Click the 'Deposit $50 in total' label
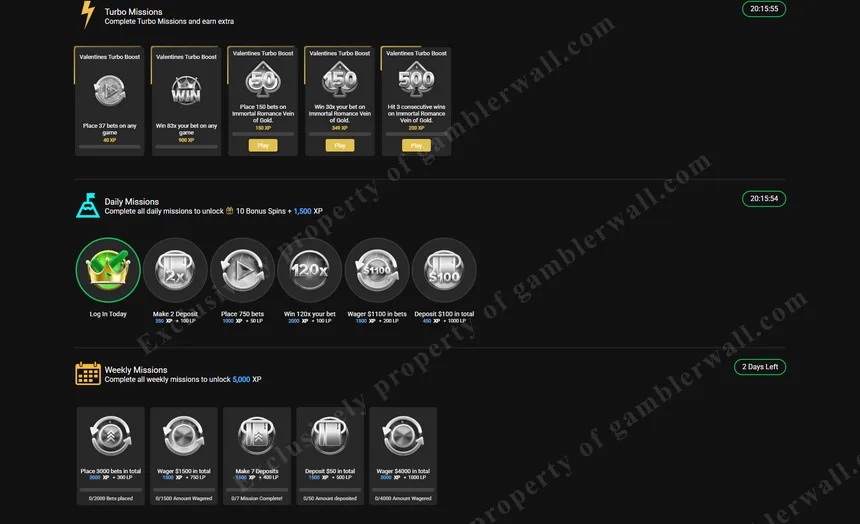Viewport: 860px width, 524px height. point(330,471)
